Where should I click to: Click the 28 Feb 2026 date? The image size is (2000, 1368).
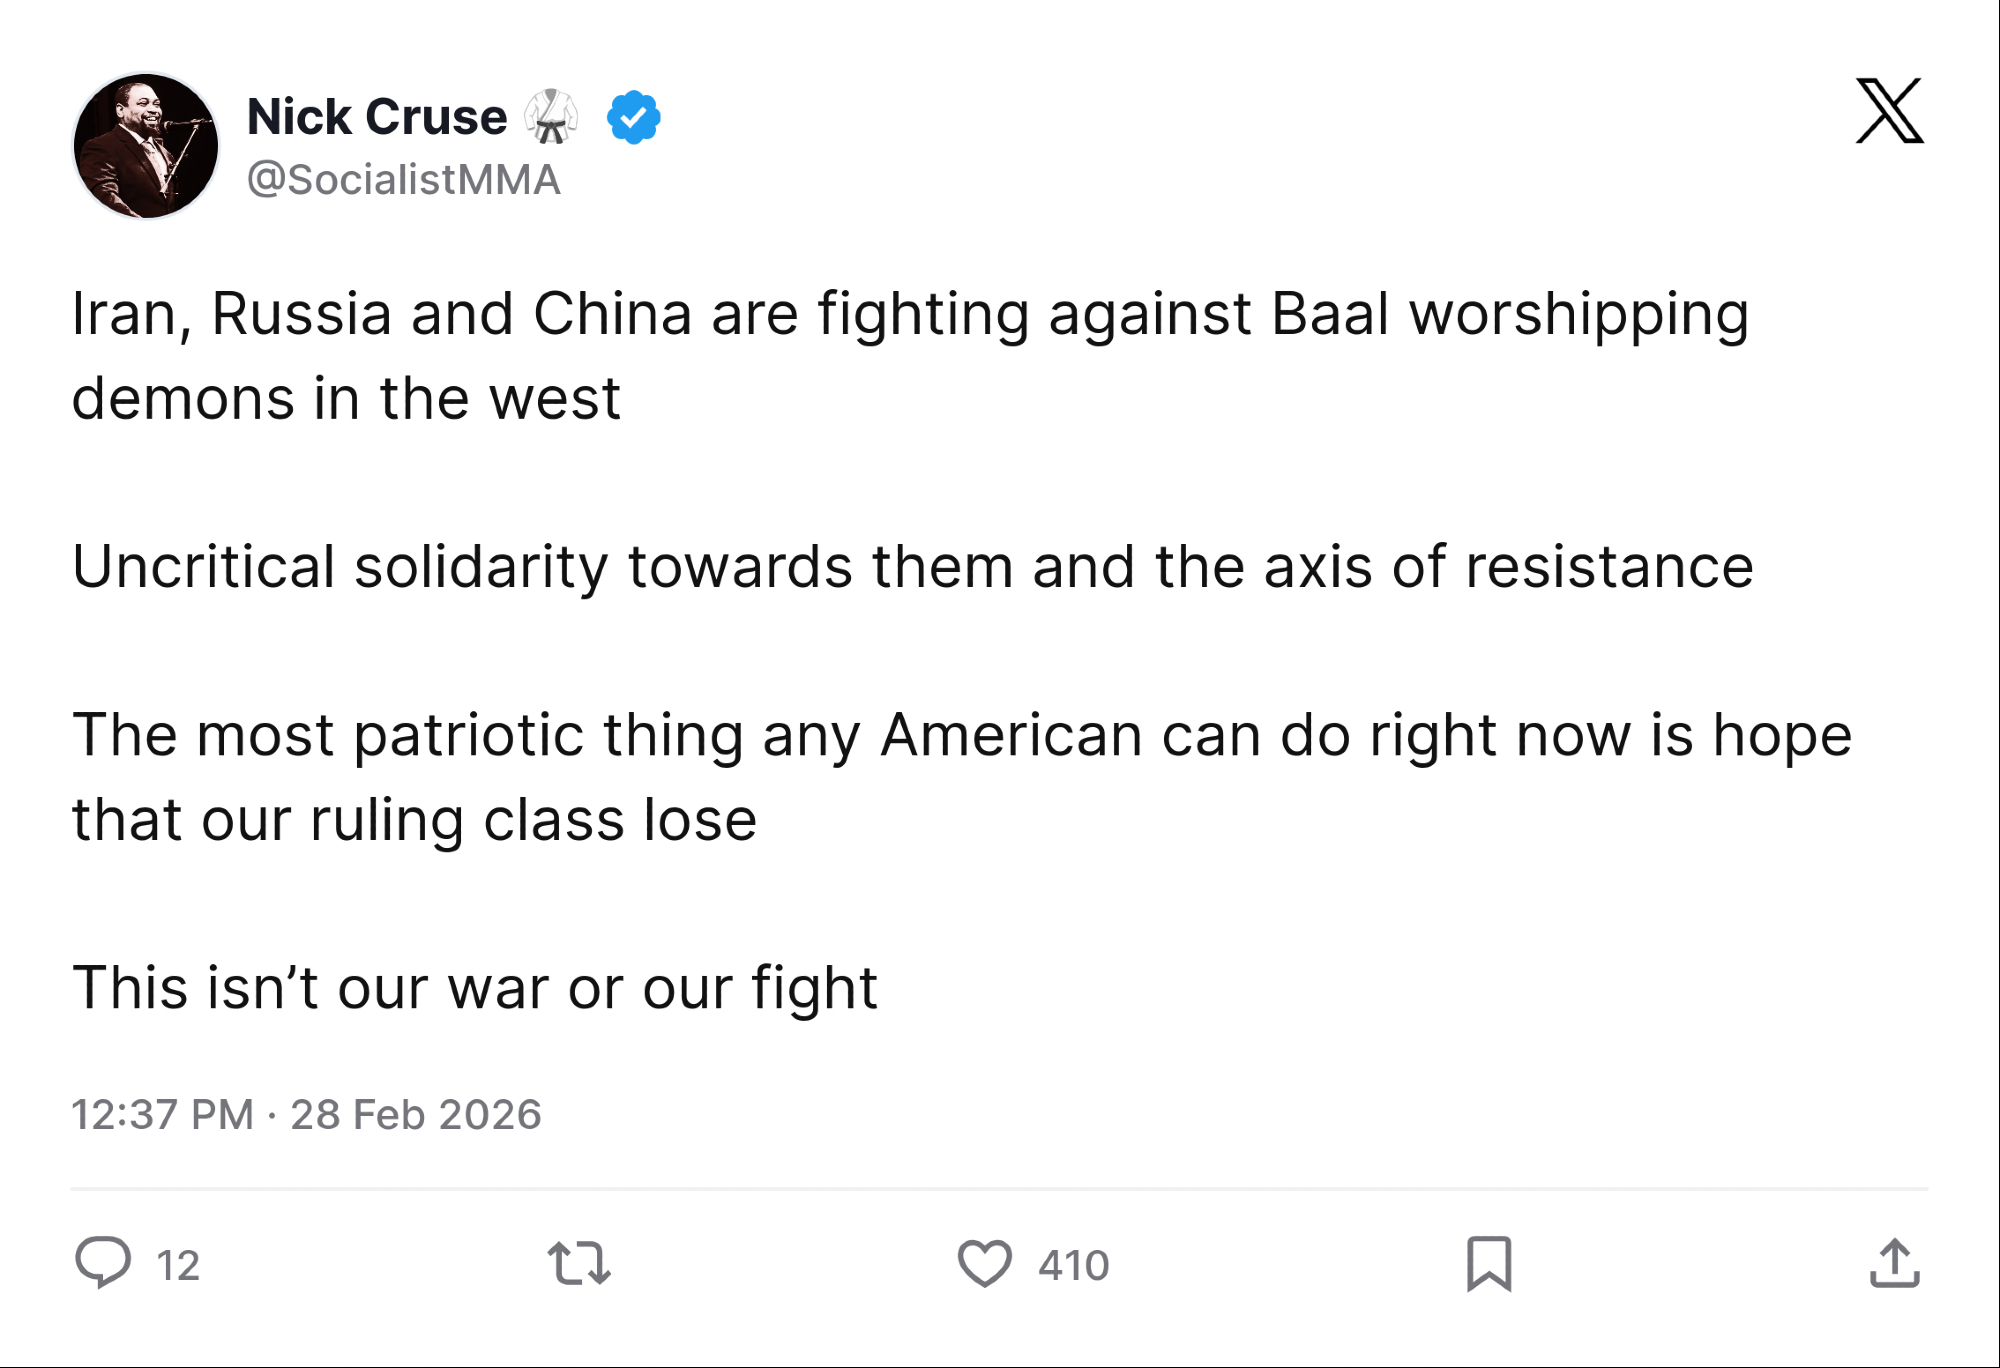point(416,1114)
